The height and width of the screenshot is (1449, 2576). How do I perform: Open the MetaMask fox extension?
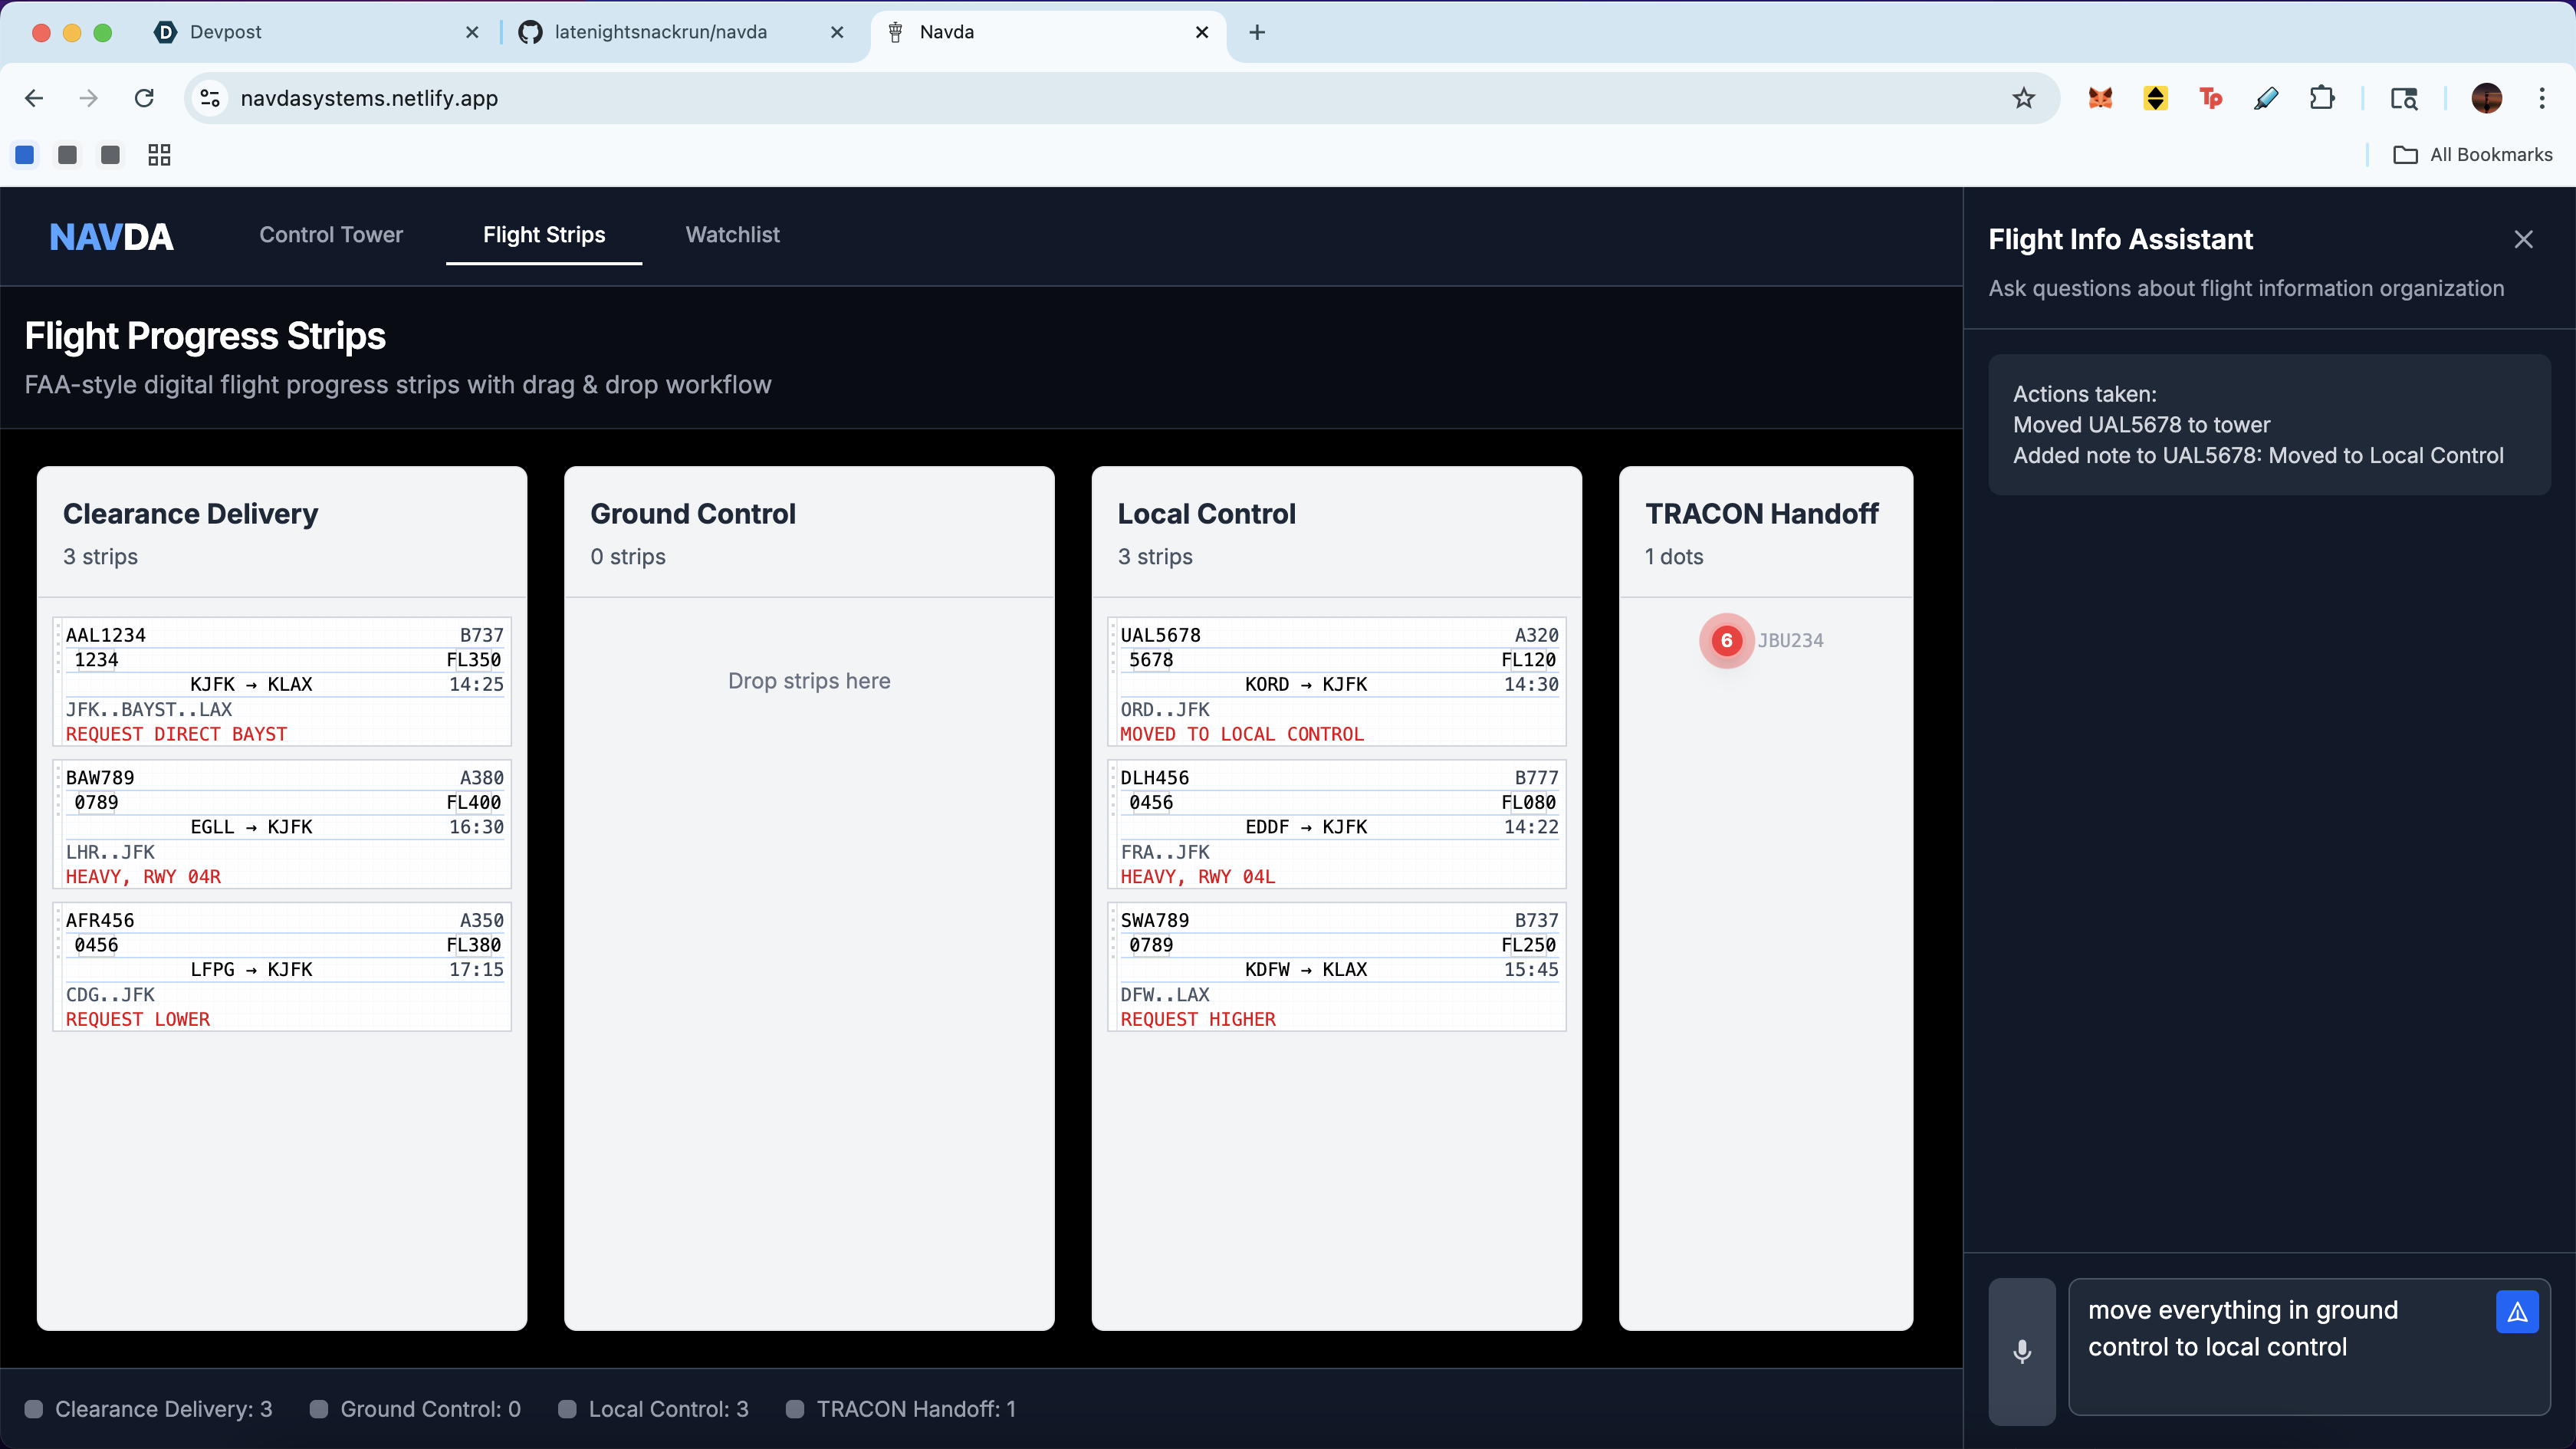2100,98
